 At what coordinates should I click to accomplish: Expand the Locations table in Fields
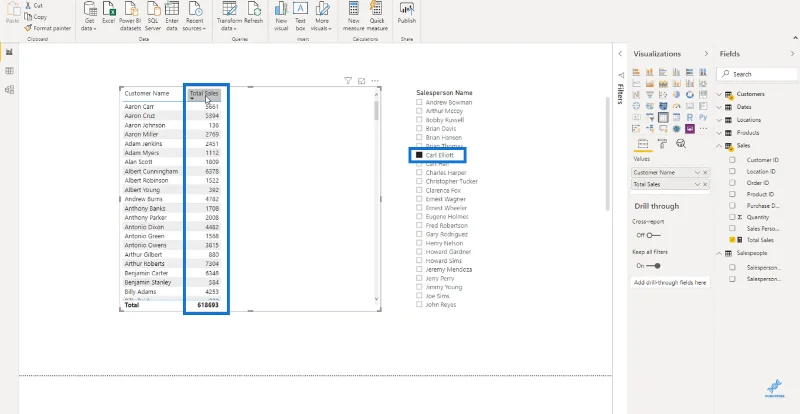719,120
